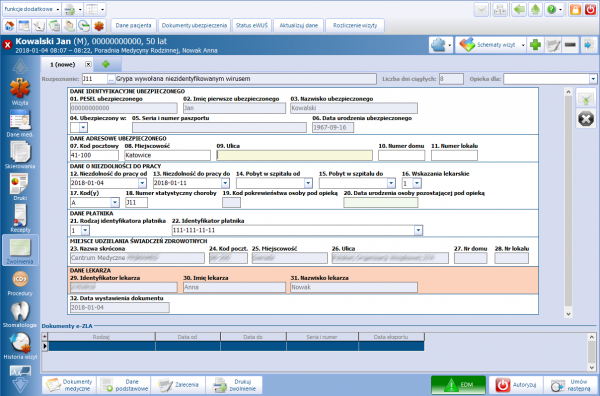Close the visit with the red X icon

(x=7, y=45)
